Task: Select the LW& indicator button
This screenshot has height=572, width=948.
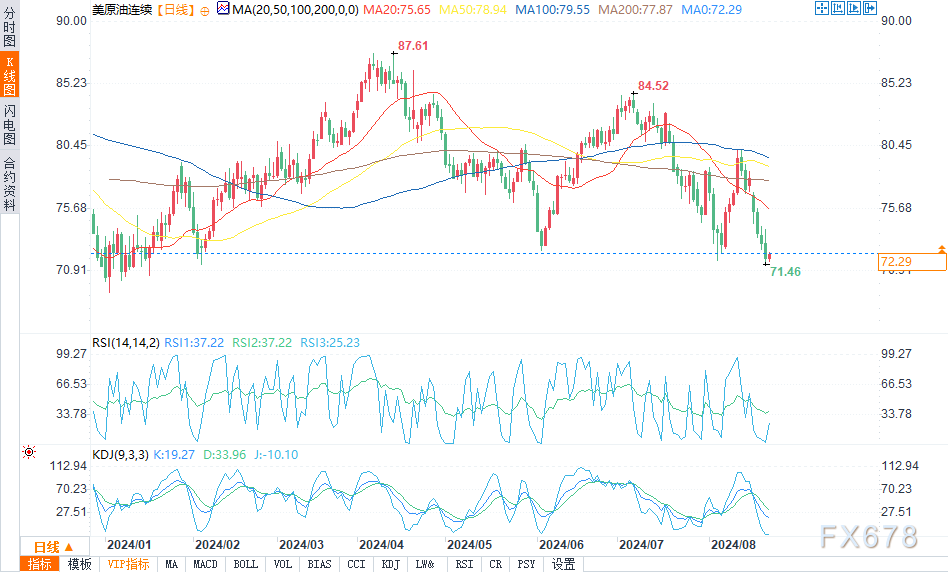Action: 425,564
